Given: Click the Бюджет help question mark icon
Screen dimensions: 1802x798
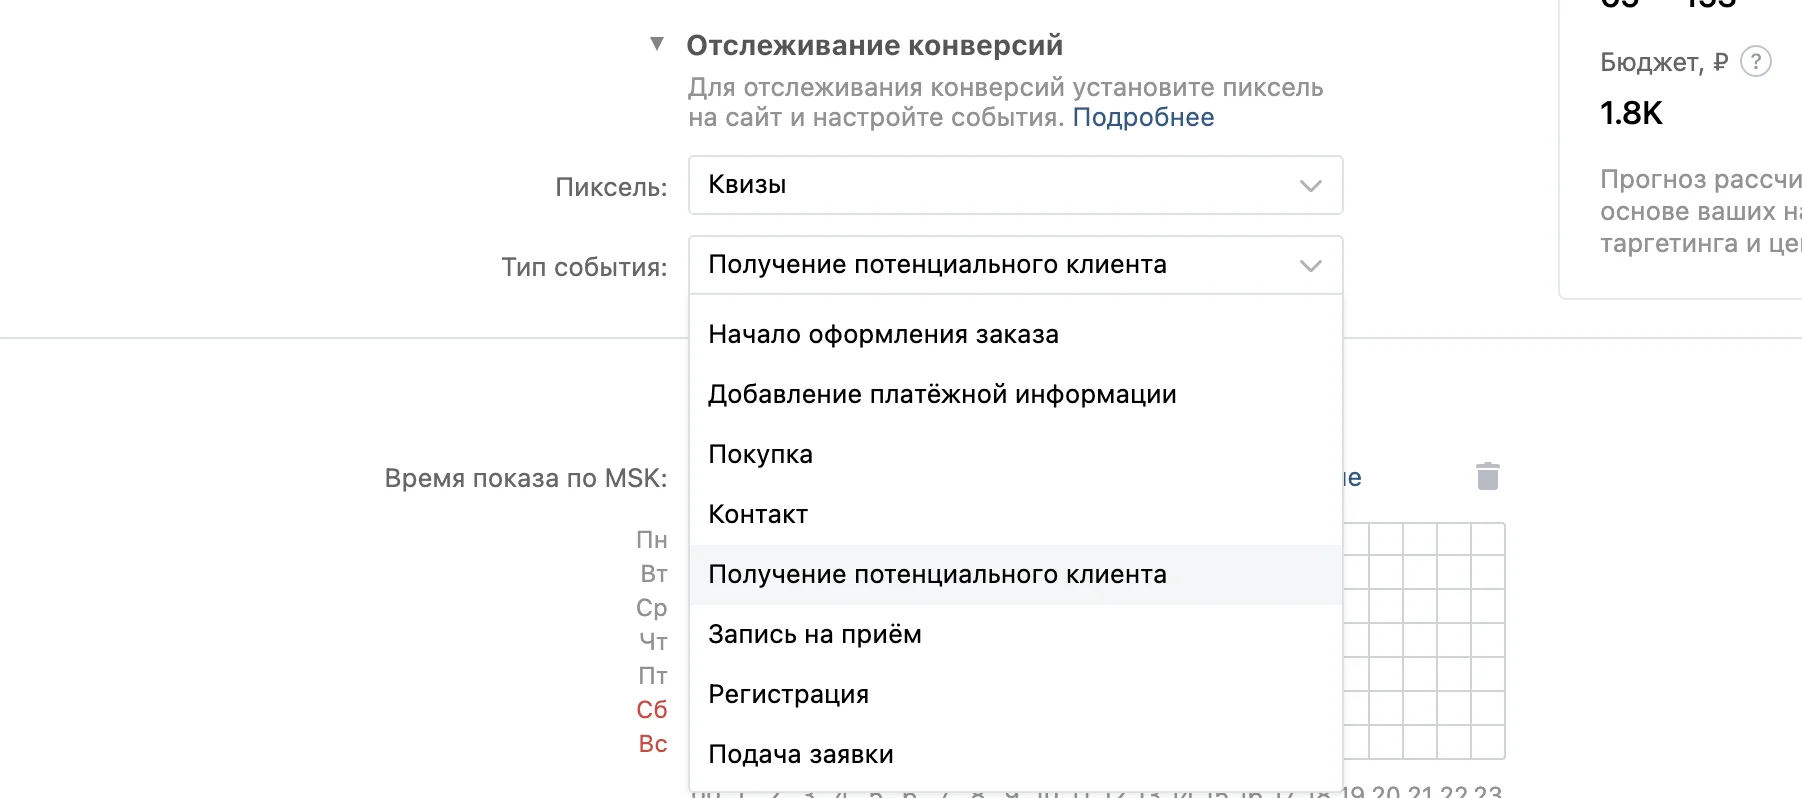Looking at the screenshot, I should tap(1756, 62).
